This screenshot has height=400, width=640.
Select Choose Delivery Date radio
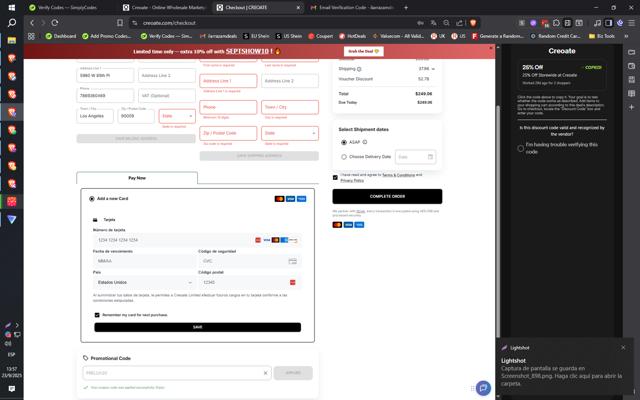coord(344,157)
